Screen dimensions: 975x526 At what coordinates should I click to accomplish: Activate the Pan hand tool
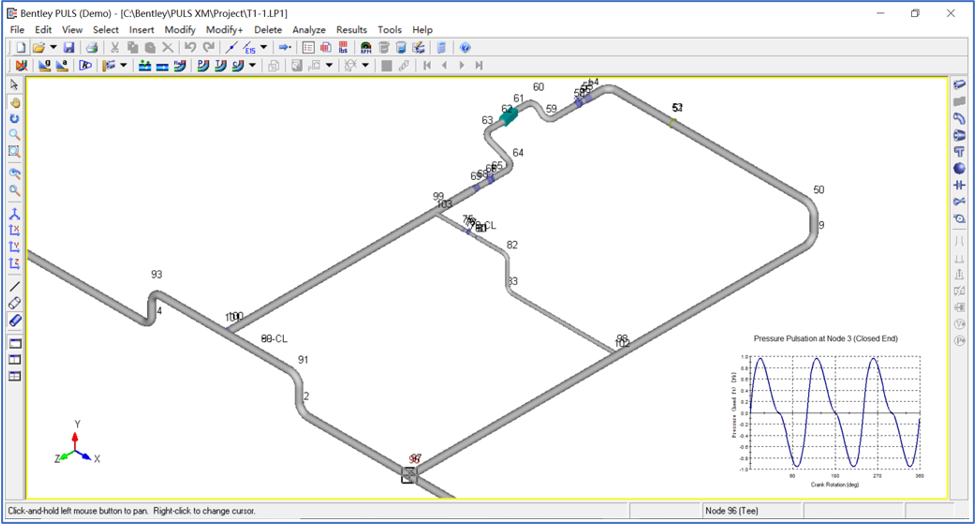[14, 102]
